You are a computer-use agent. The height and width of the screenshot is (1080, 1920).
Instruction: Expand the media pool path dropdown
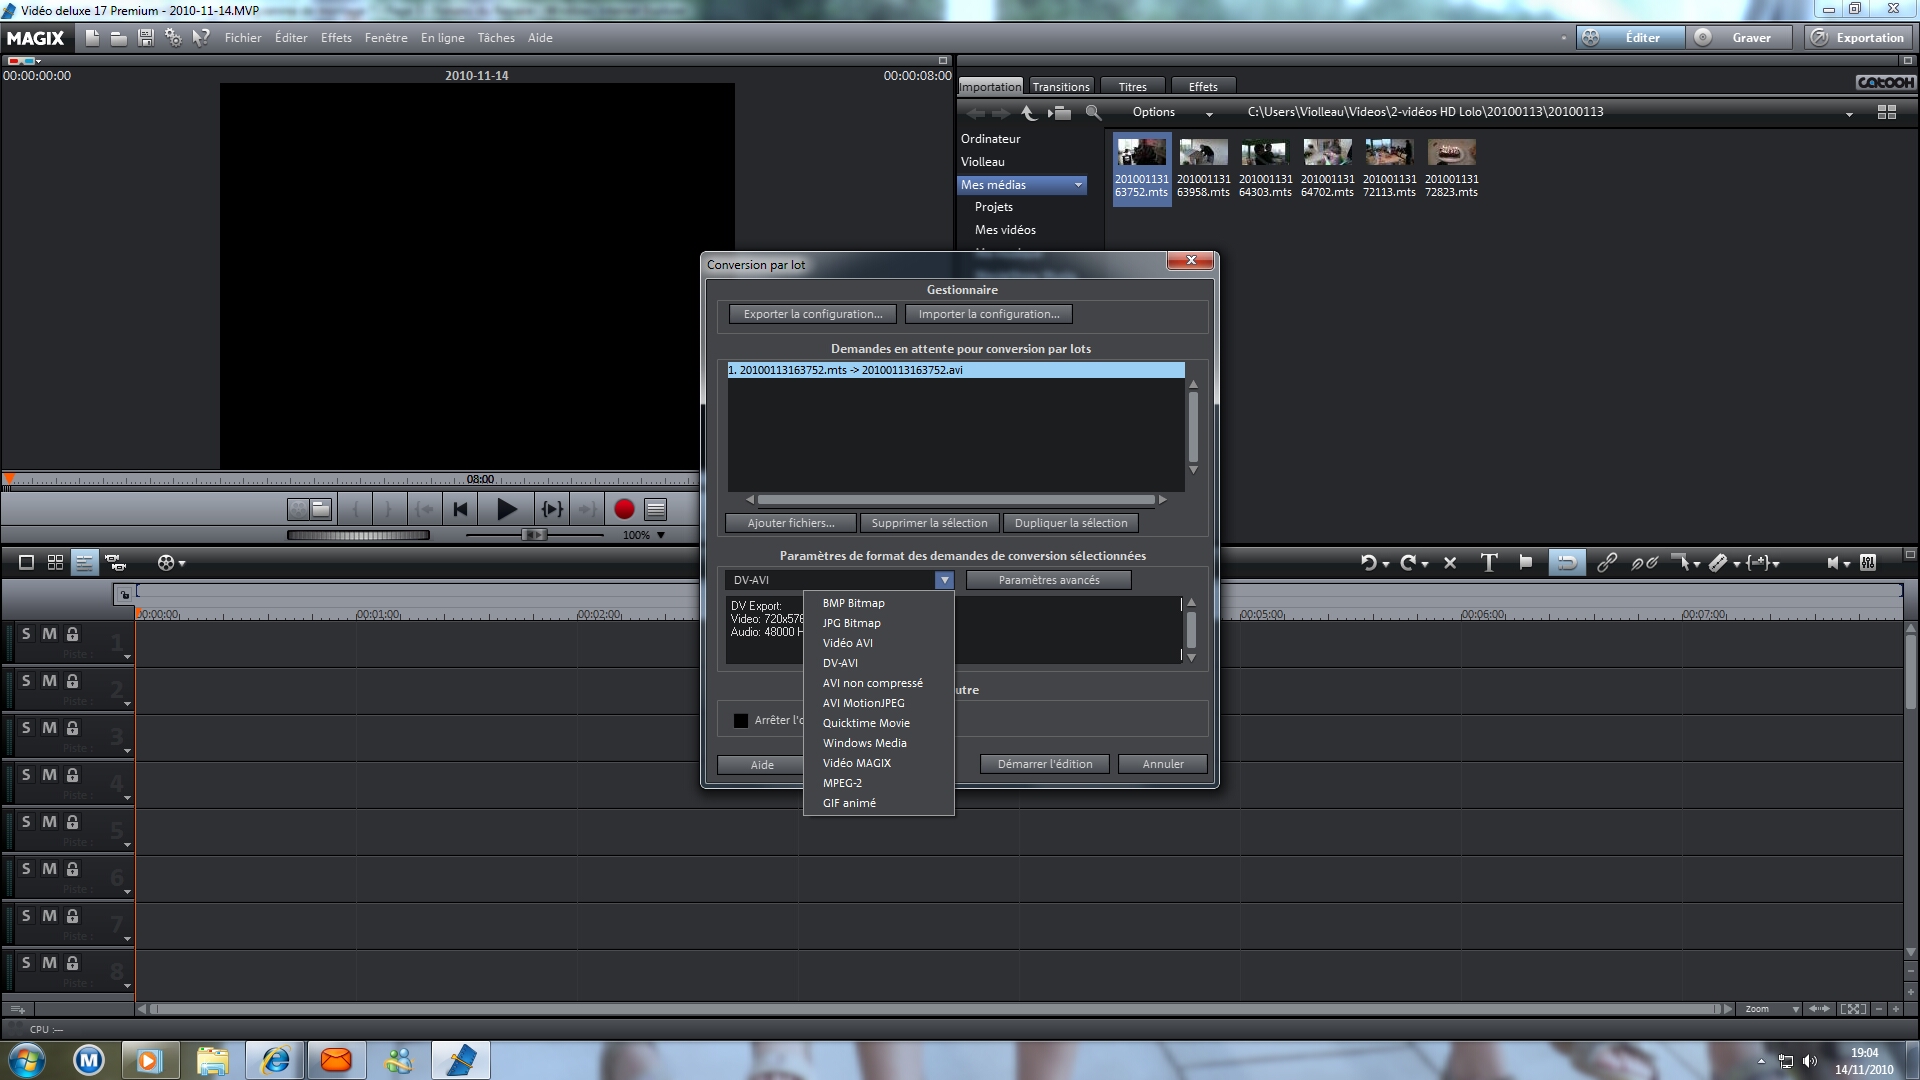coord(1849,114)
